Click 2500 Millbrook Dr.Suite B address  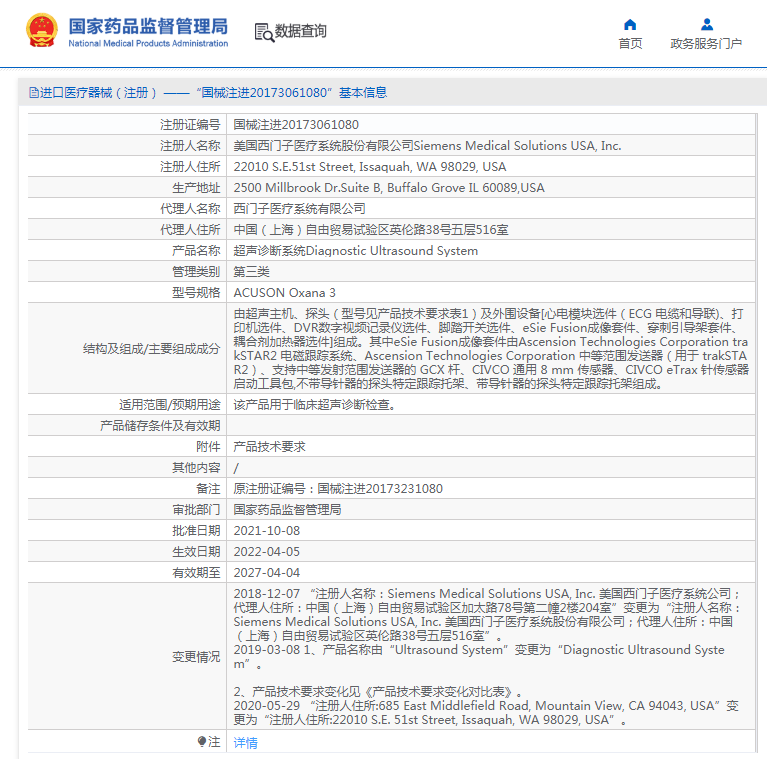click(x=388, y=188)
